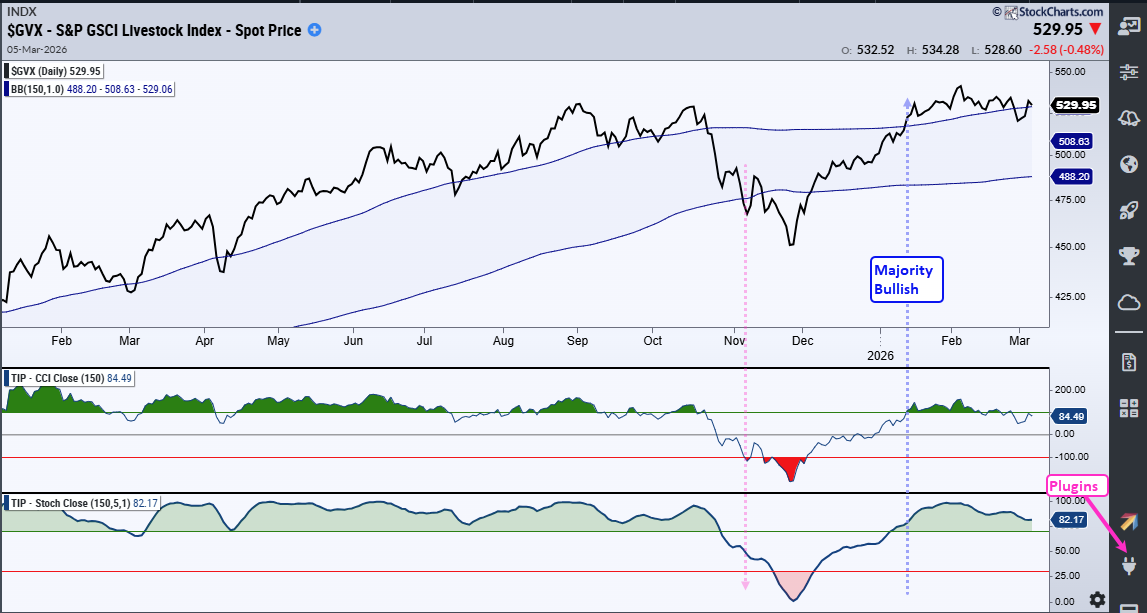
Task: Click the rocket icon in sidebar
Action: click(x=1129, y=210)
